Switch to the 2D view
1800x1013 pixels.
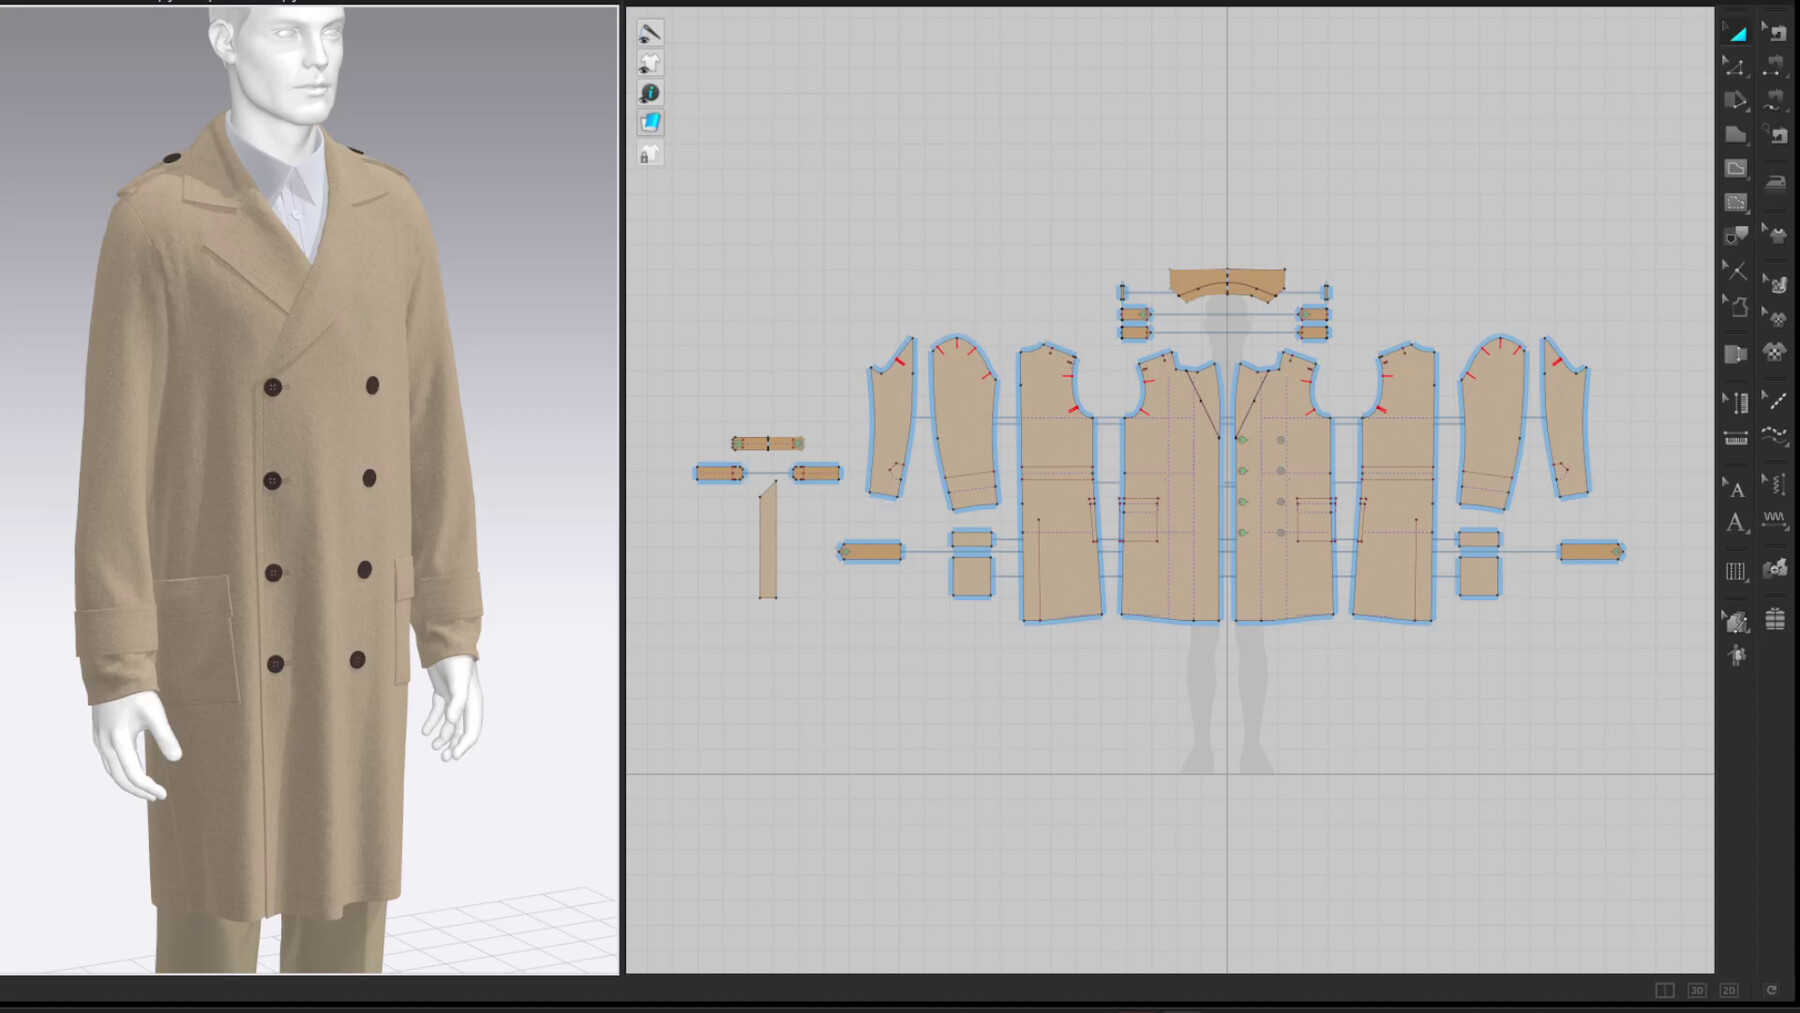(x=1728, y=990)
